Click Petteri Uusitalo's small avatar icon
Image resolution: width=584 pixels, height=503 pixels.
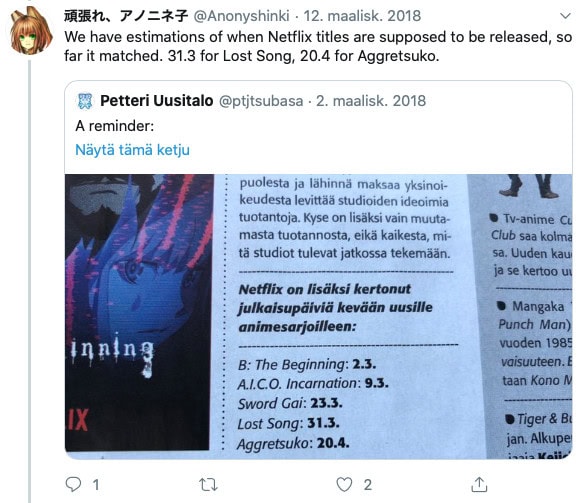pyautogui.click(x=85, y=101)
